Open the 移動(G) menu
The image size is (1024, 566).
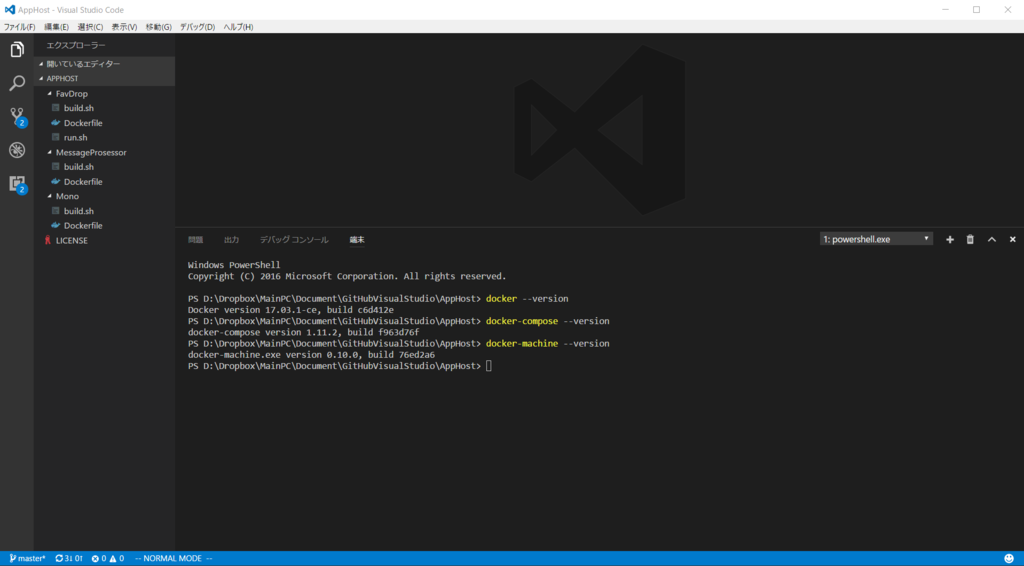[159, 27]
